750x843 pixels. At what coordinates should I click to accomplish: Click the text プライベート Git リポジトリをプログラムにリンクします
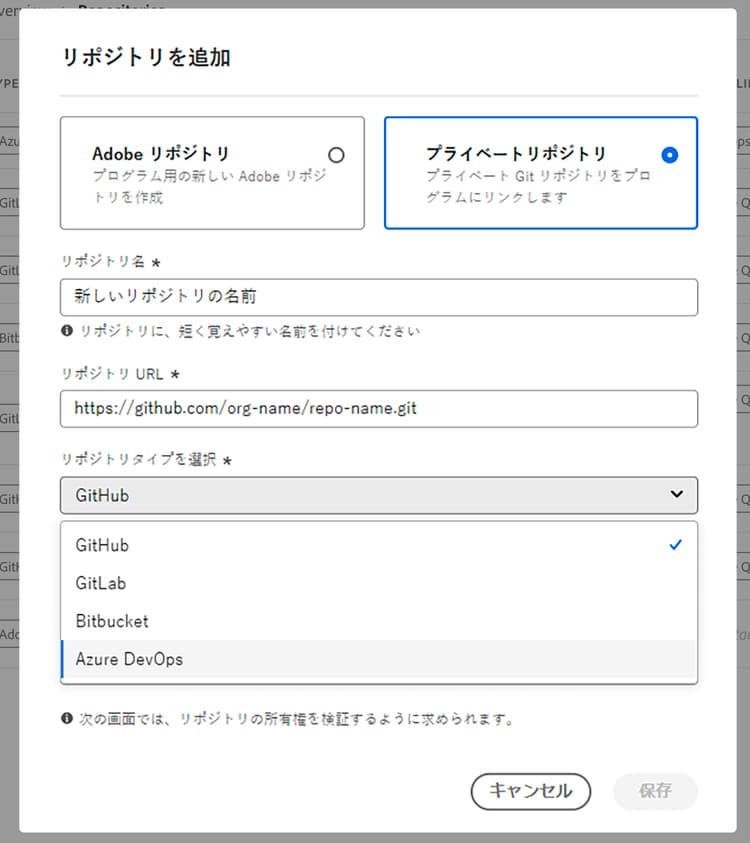coord(539,187)
